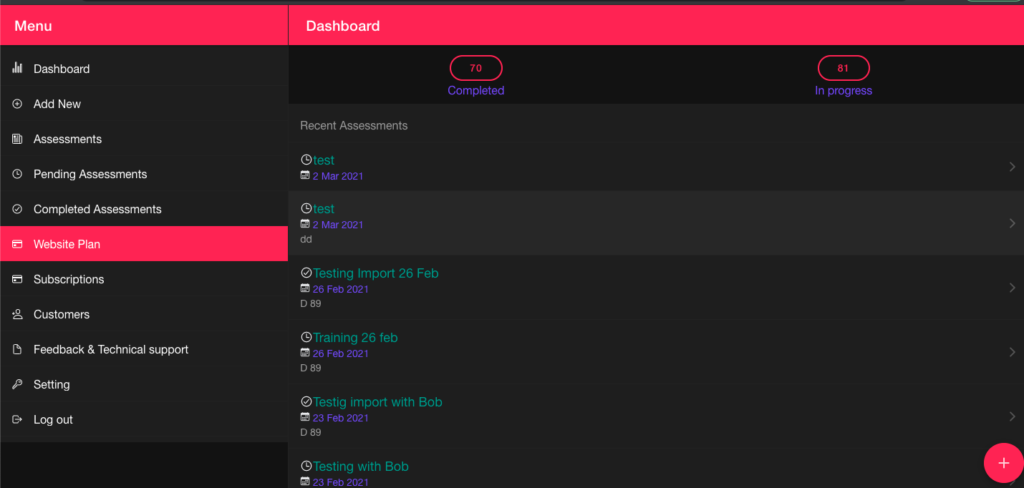The image size is (1024, 488).
Task: Expand chevron on Training 26 feb row
Action: coord(1012,352)
